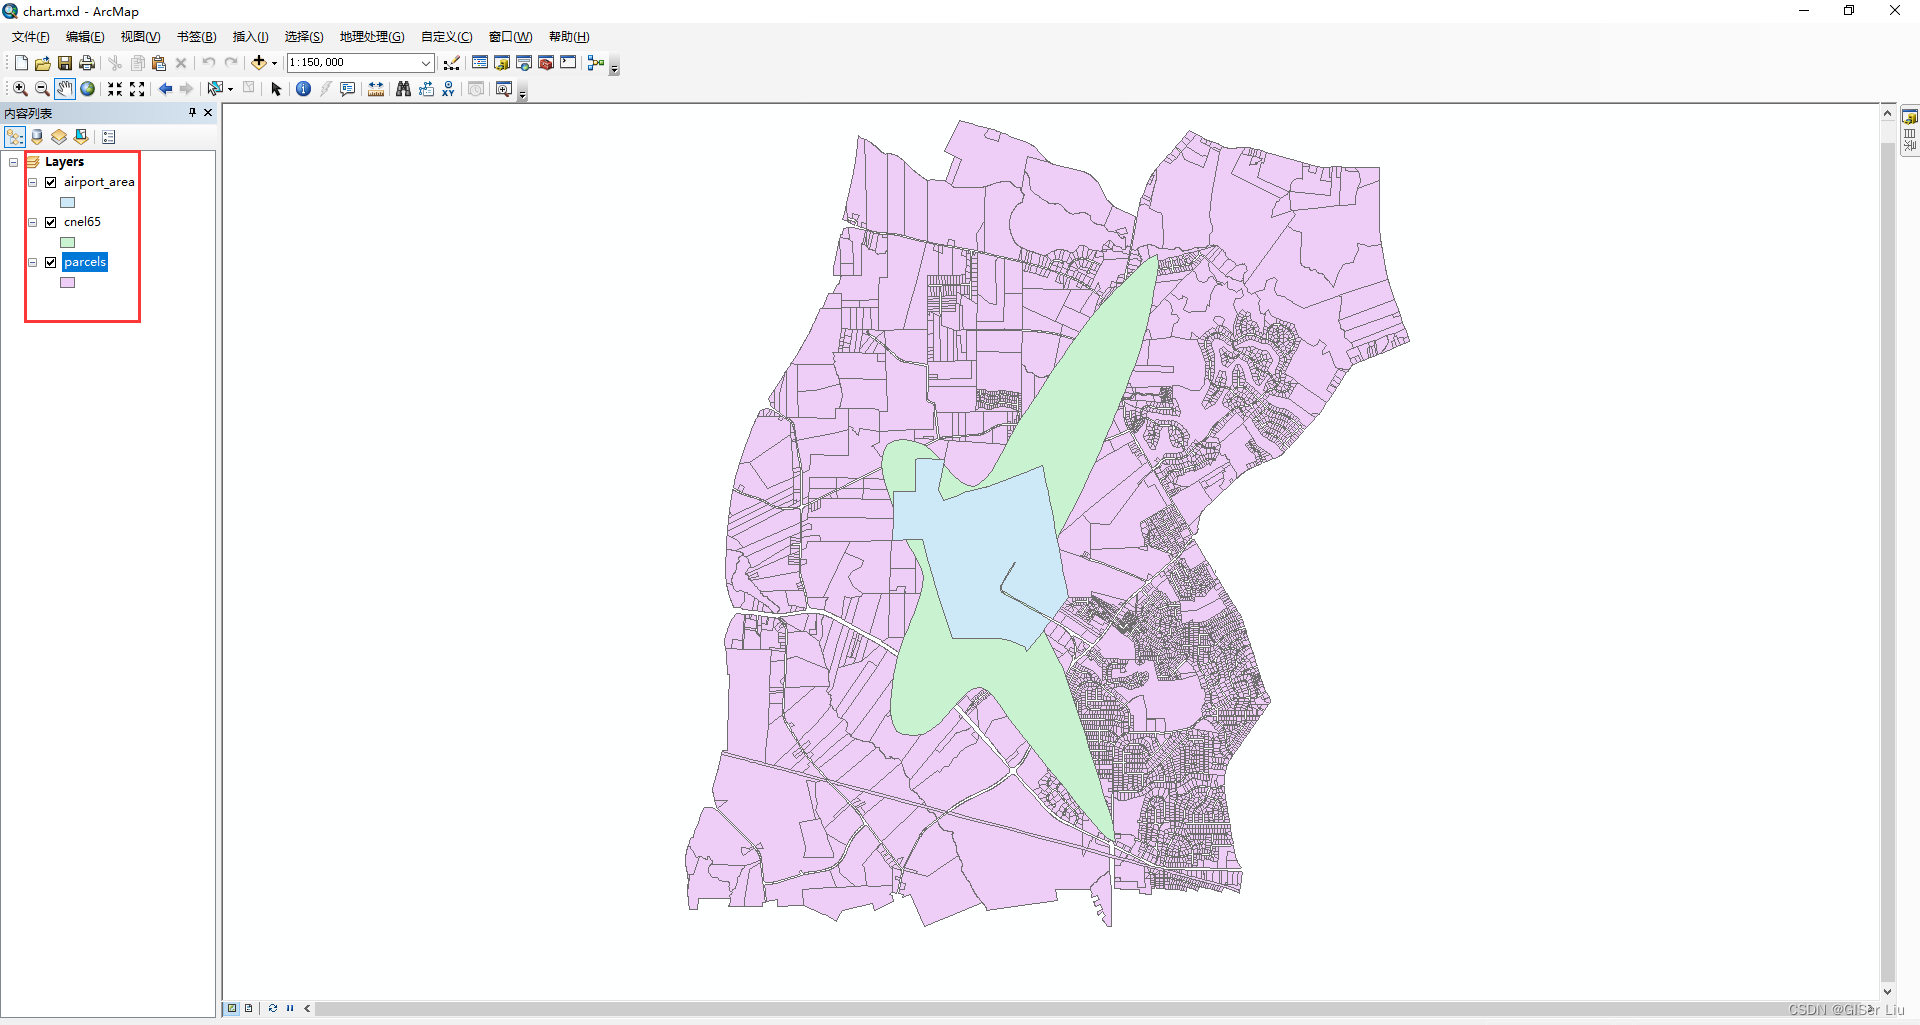The image size is (1920, 1025).
Task: Select the Zoom In tool
Action: click(x=20, y=89)
